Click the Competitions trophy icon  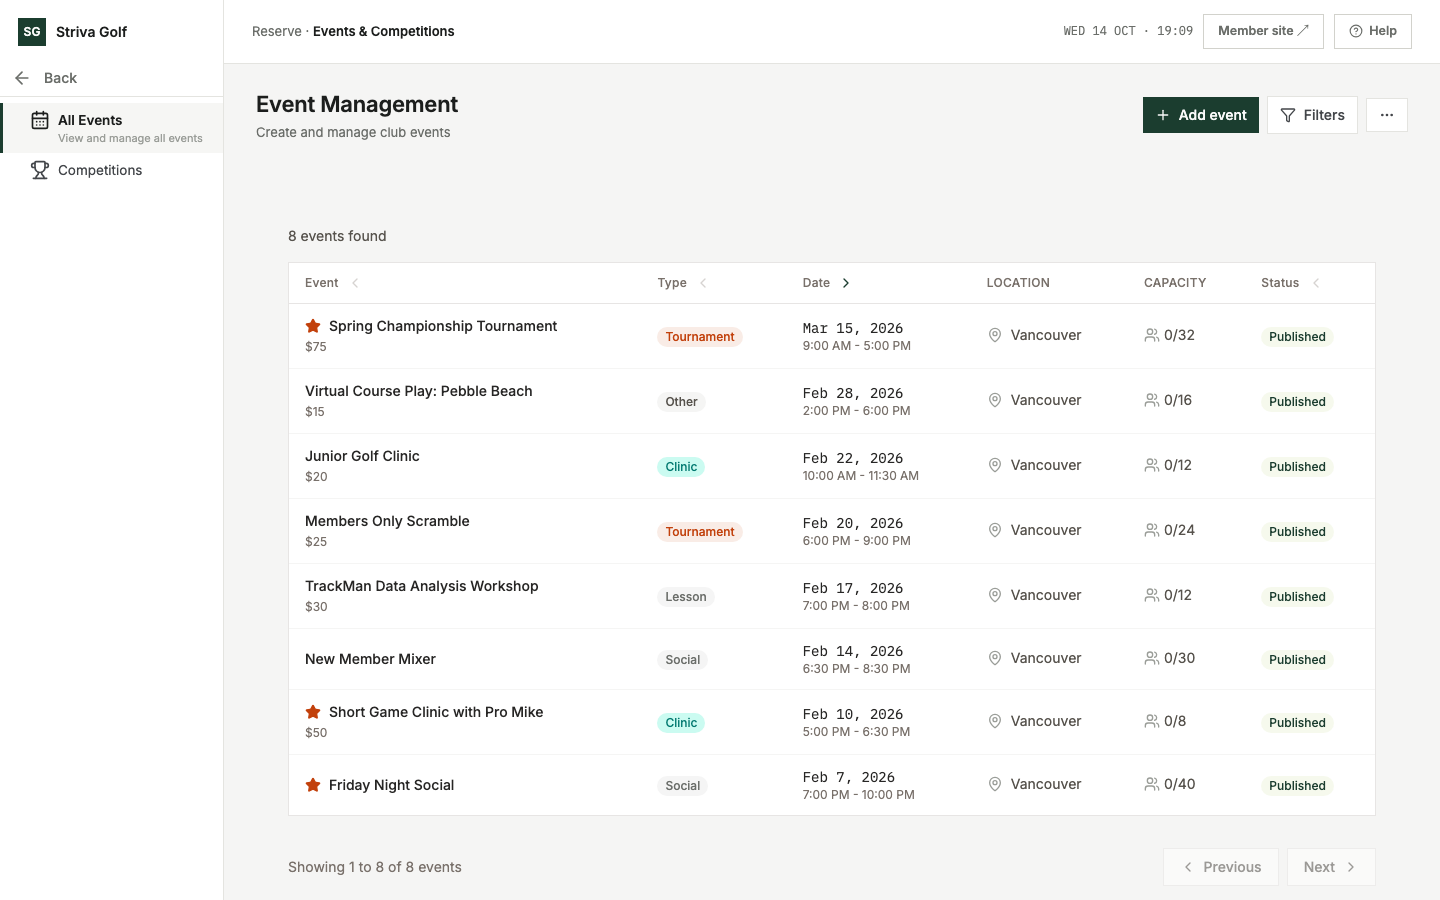point(40,170)
